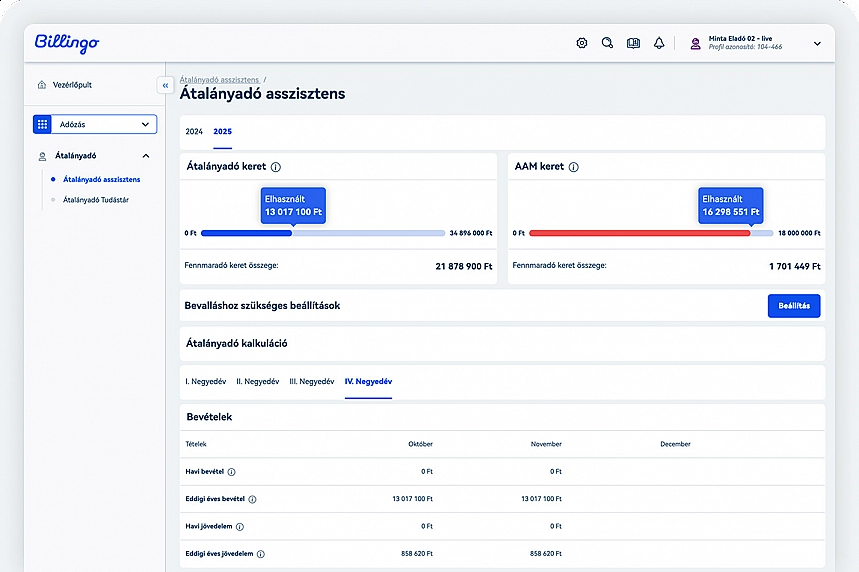This screenshot has width=859, height=572.
Task: Switch to the 2024 year tab
Action: click(x=194, y=132)
